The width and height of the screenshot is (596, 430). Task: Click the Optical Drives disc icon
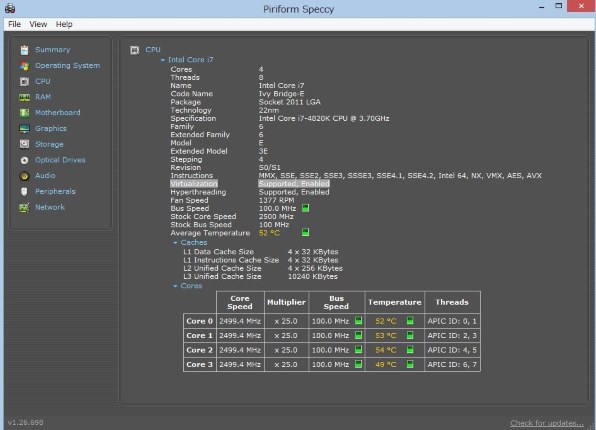tap(24, 160)
